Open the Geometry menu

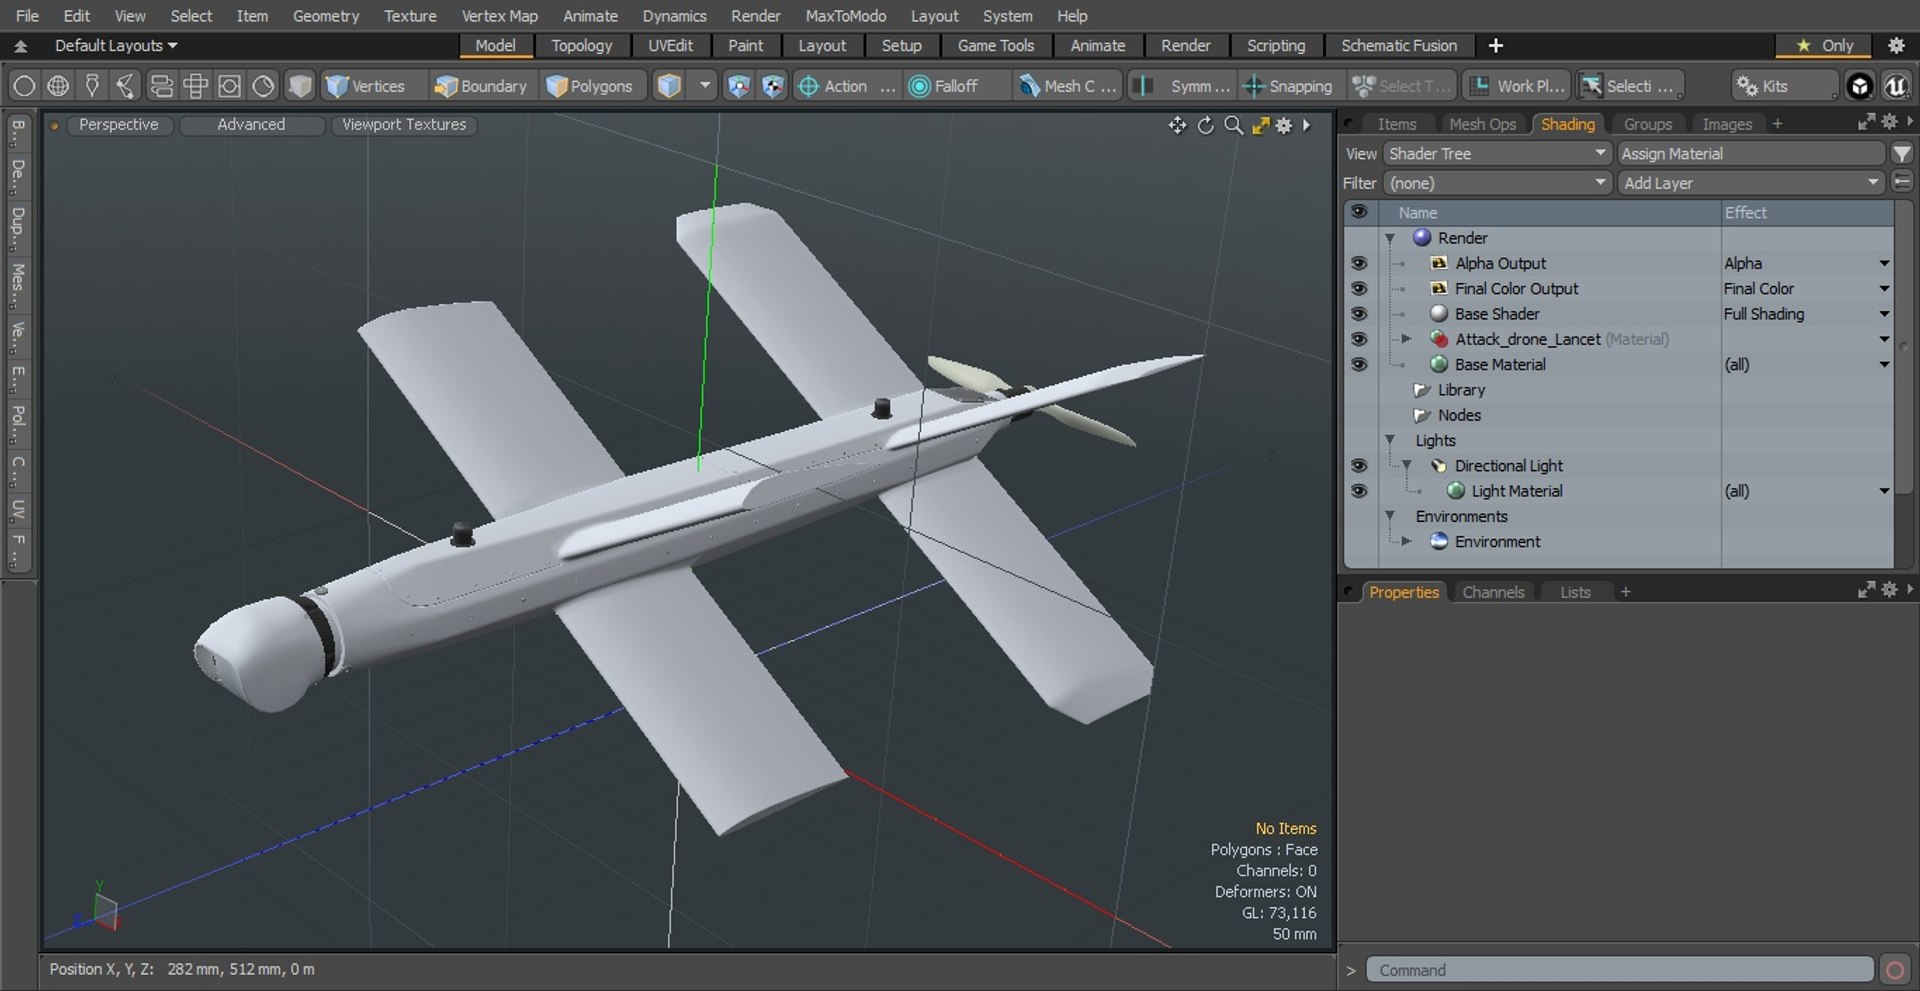pos(325,16)
